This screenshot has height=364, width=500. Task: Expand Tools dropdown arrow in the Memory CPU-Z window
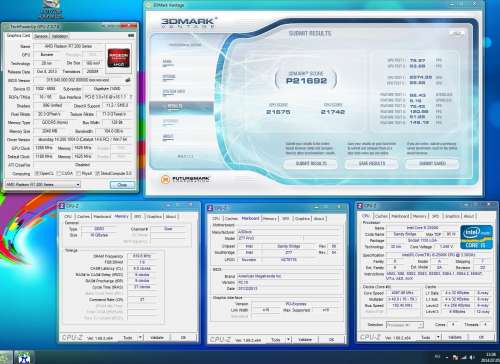(140, 338)
